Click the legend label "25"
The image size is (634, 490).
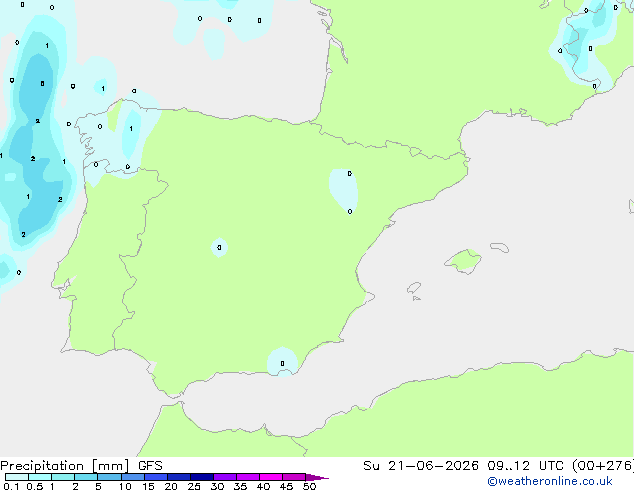[x=194, y=486]
